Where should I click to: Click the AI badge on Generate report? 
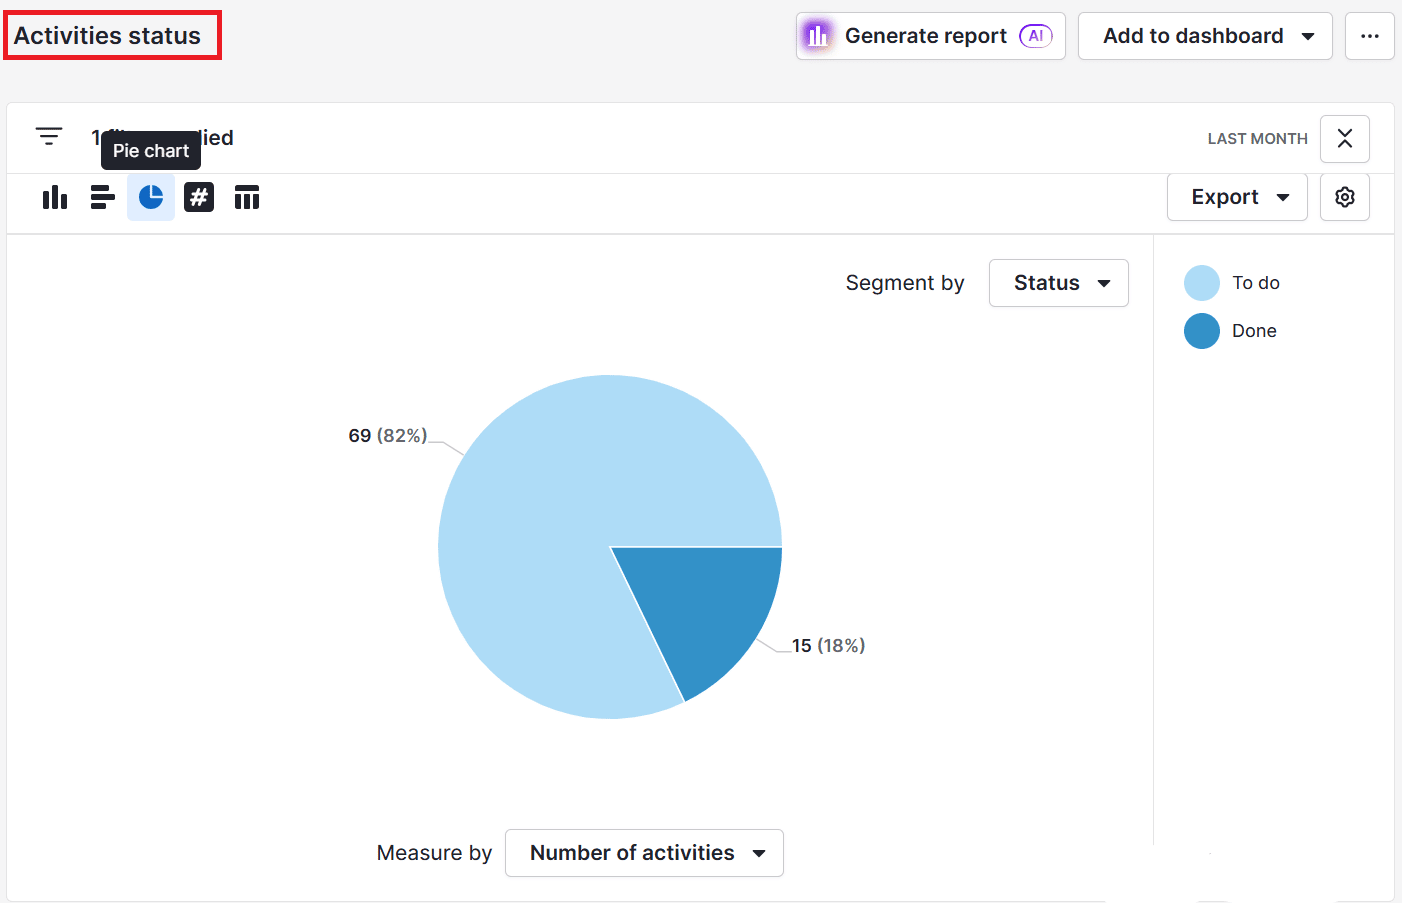pyautogui.click(x=1036, y=36)
